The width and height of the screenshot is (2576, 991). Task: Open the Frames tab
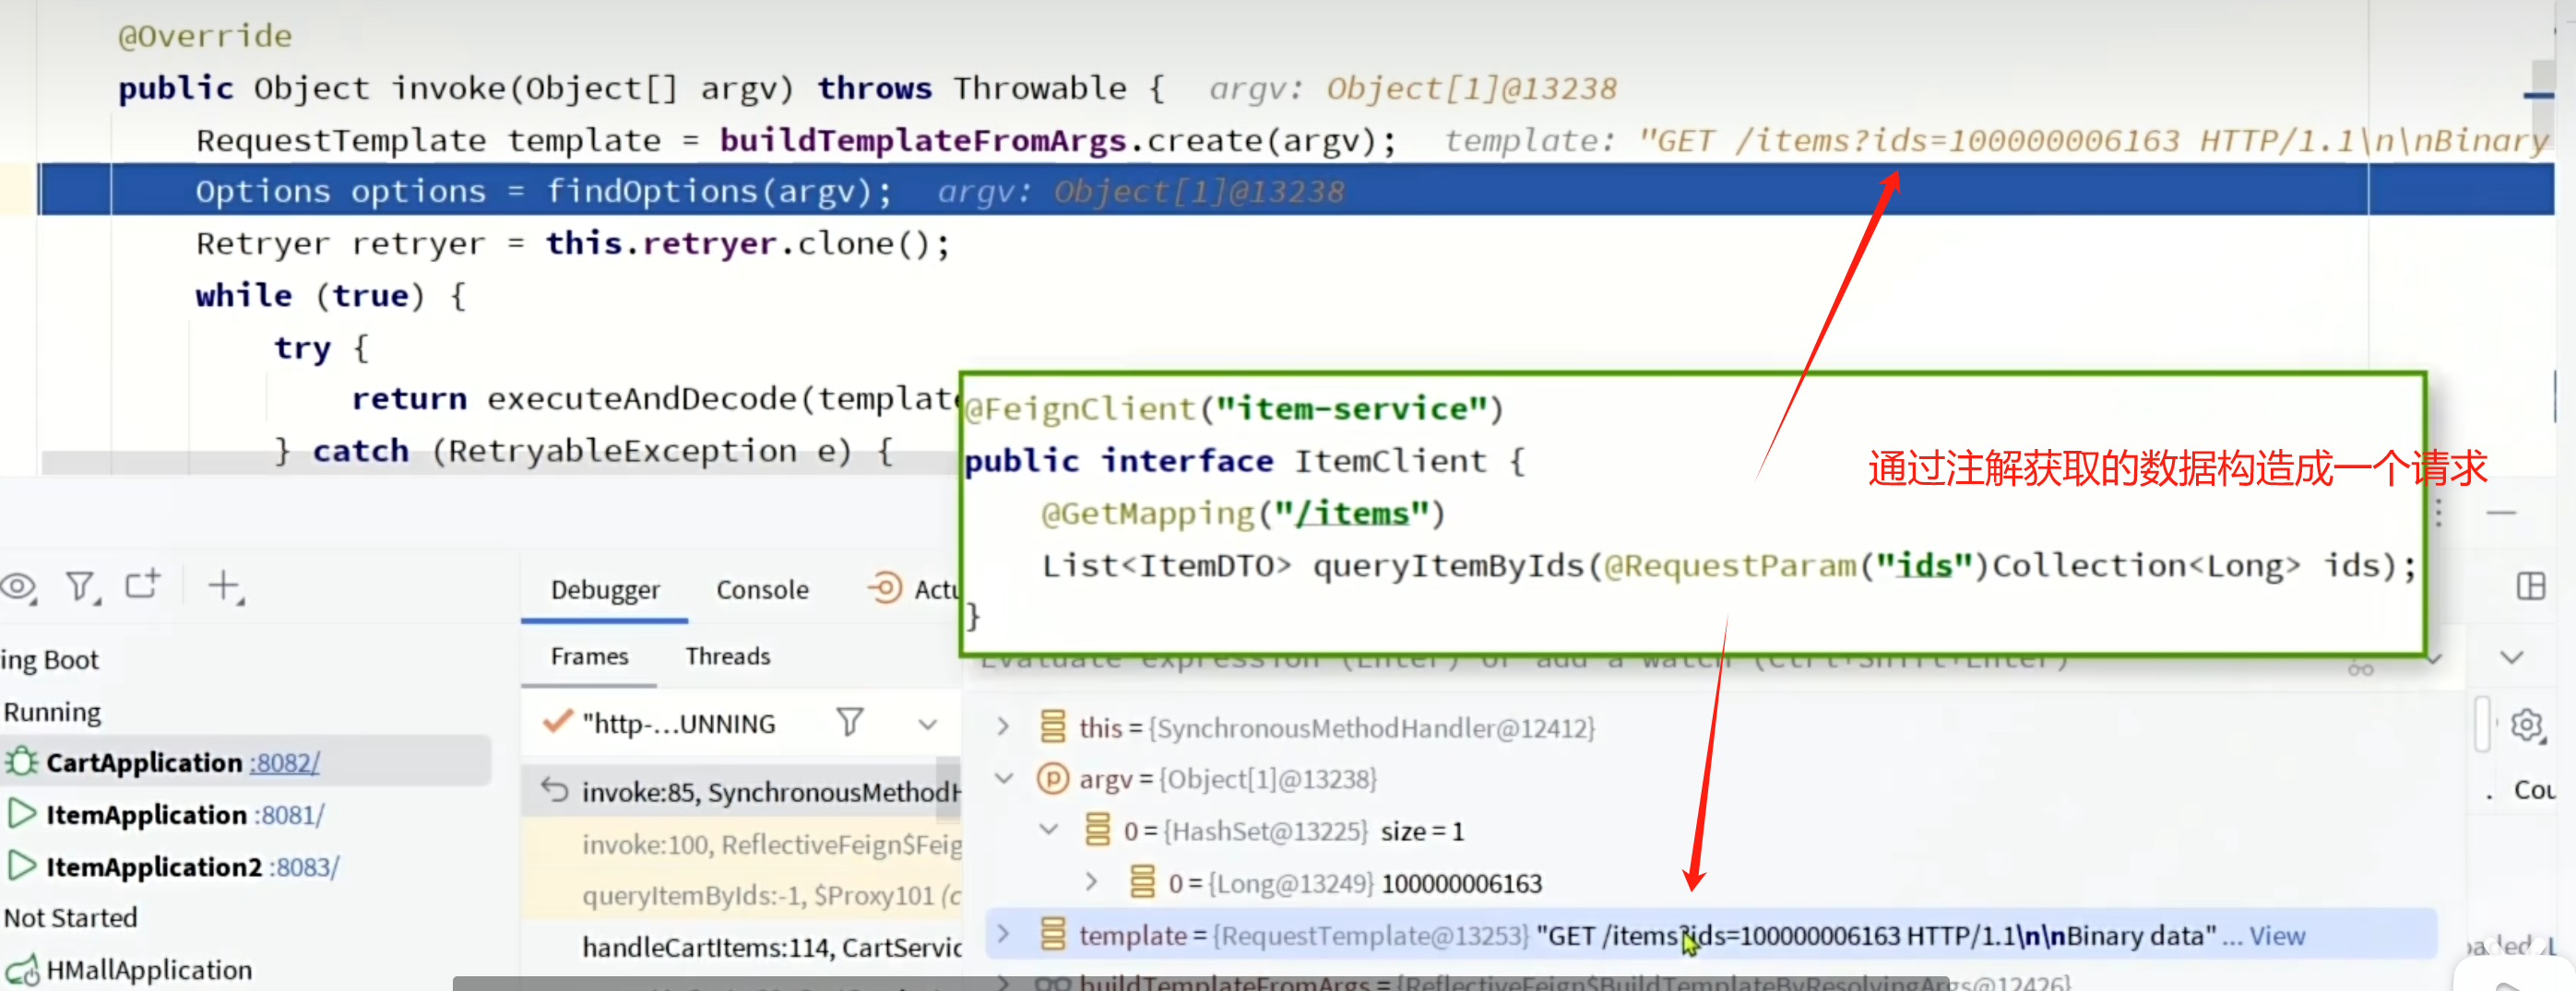589,656
